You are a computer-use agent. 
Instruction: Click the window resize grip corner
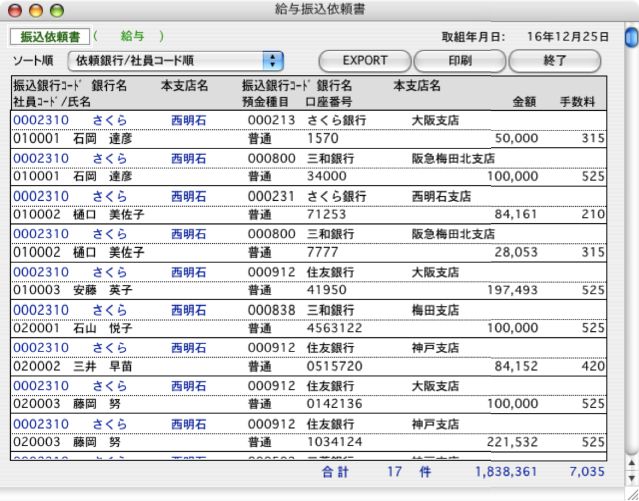(630, 493)
